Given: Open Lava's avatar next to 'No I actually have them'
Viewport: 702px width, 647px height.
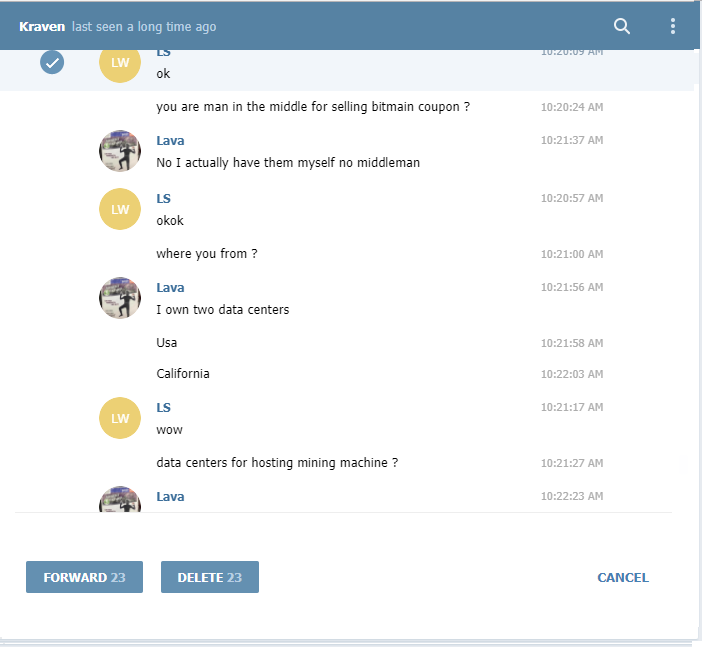Looking at the screenshot, I should pyautogui.click(x=120, y=151).
